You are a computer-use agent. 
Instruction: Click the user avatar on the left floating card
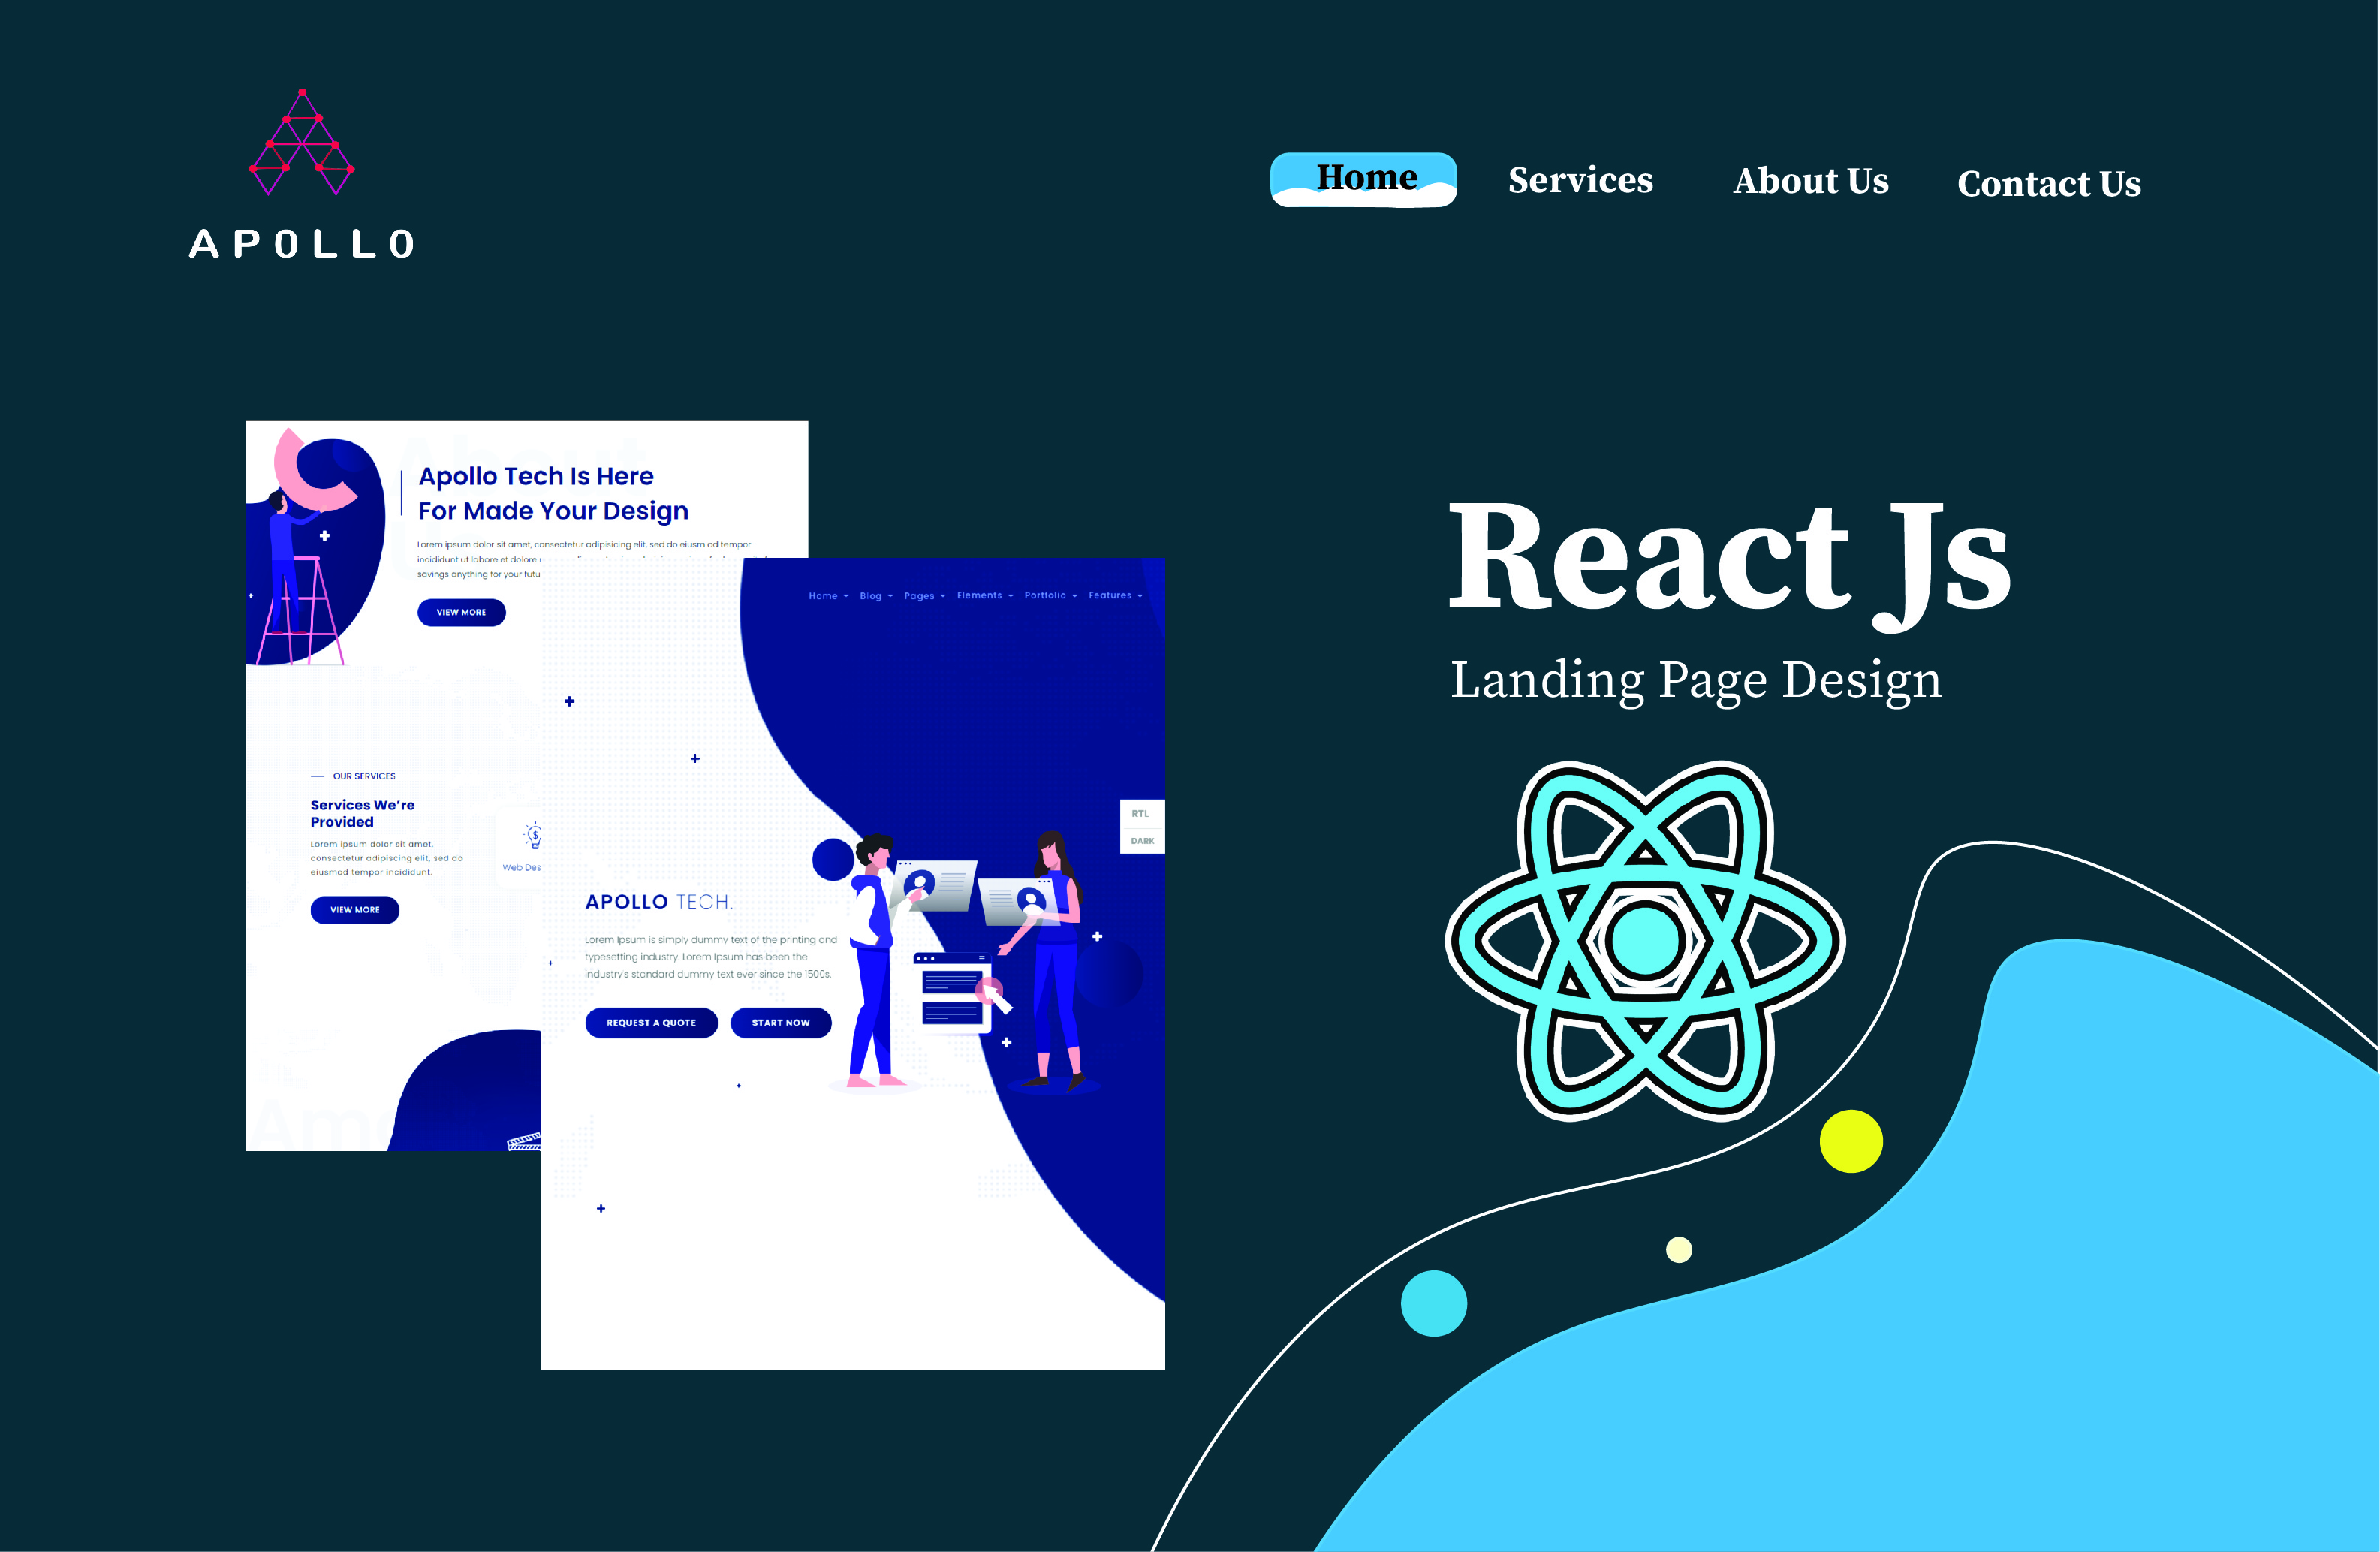[x=919, y=883]
